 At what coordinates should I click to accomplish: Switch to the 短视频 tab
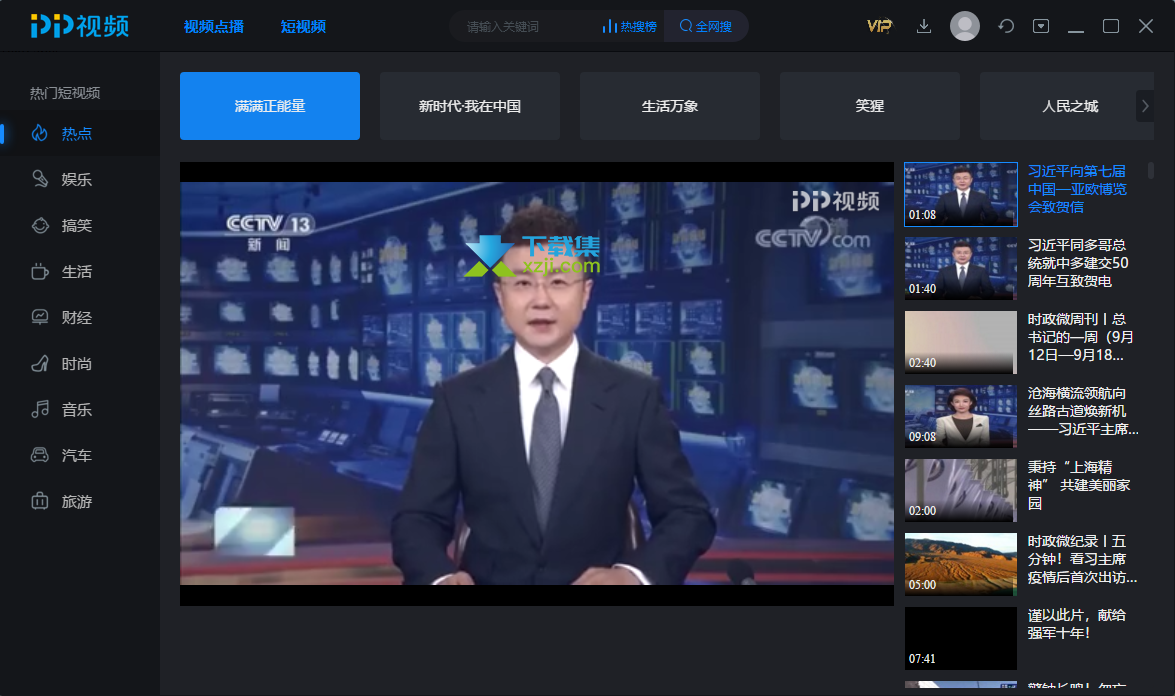tap(303, 26)
